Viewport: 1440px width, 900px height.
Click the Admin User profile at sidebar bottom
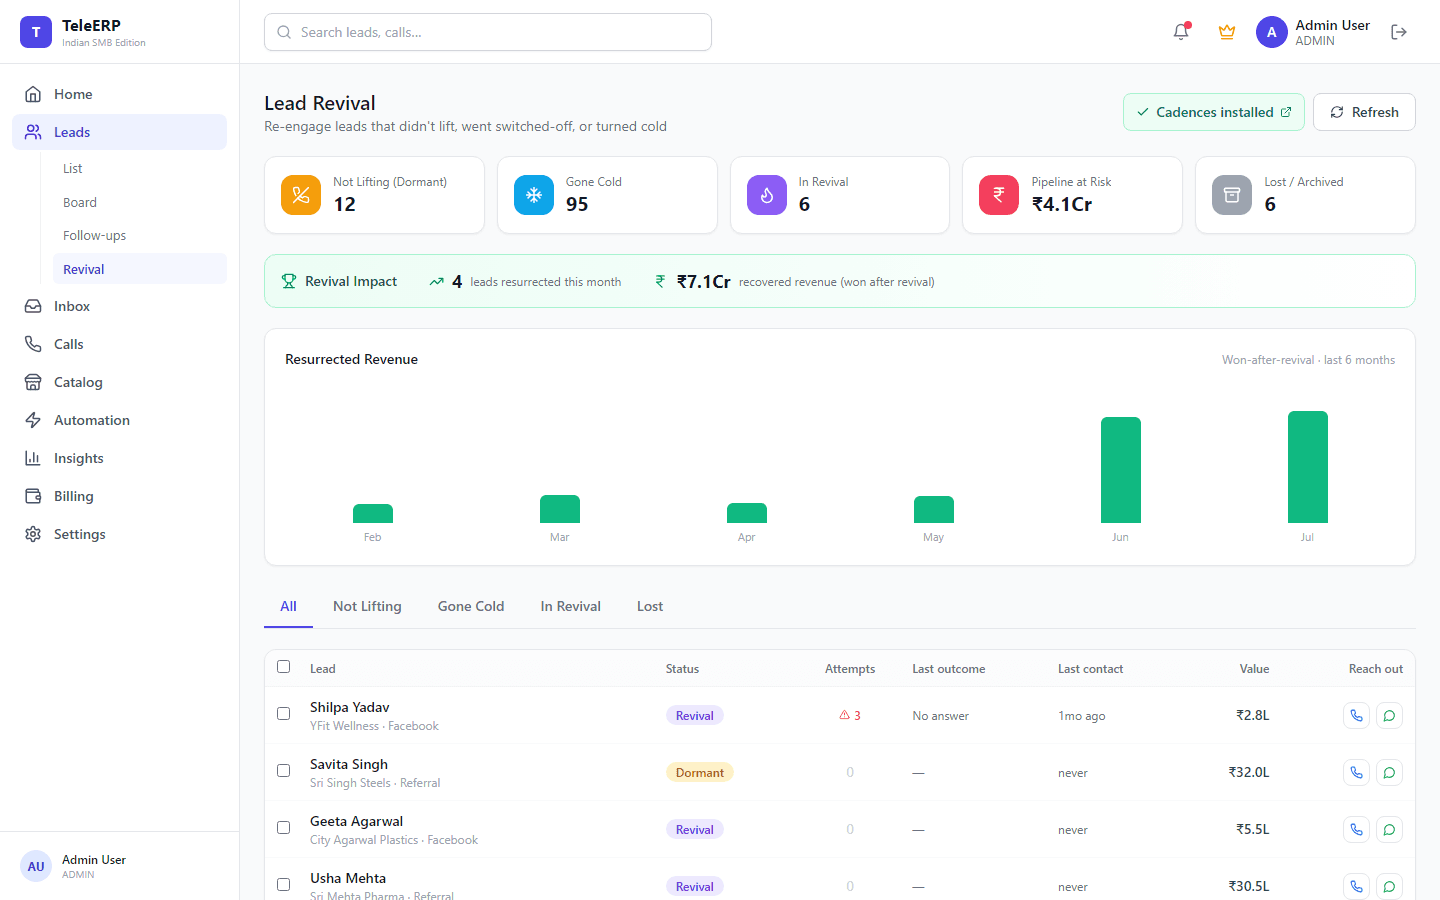click(120, 866)
